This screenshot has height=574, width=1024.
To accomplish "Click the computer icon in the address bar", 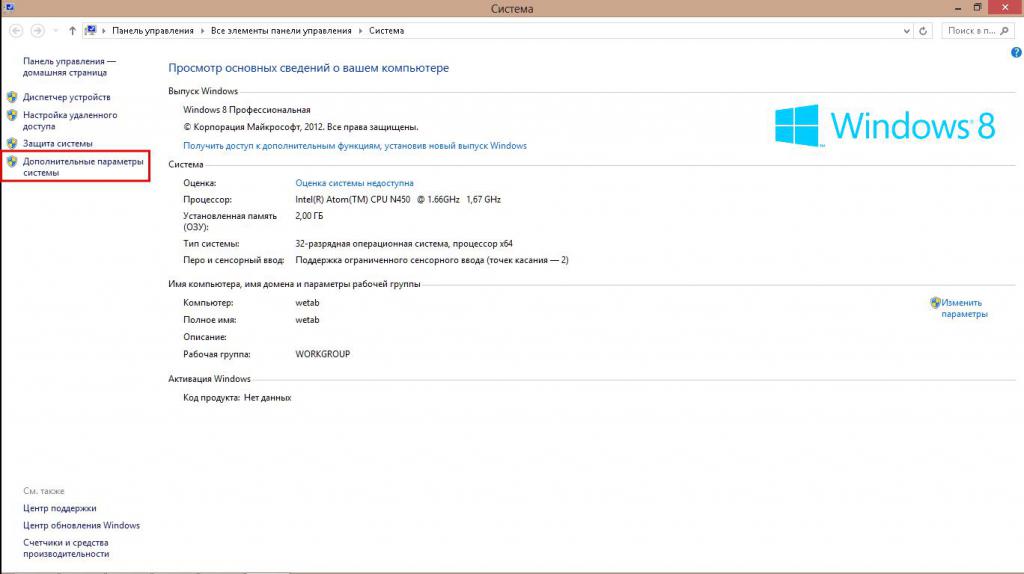I will [x=92, y=31].
